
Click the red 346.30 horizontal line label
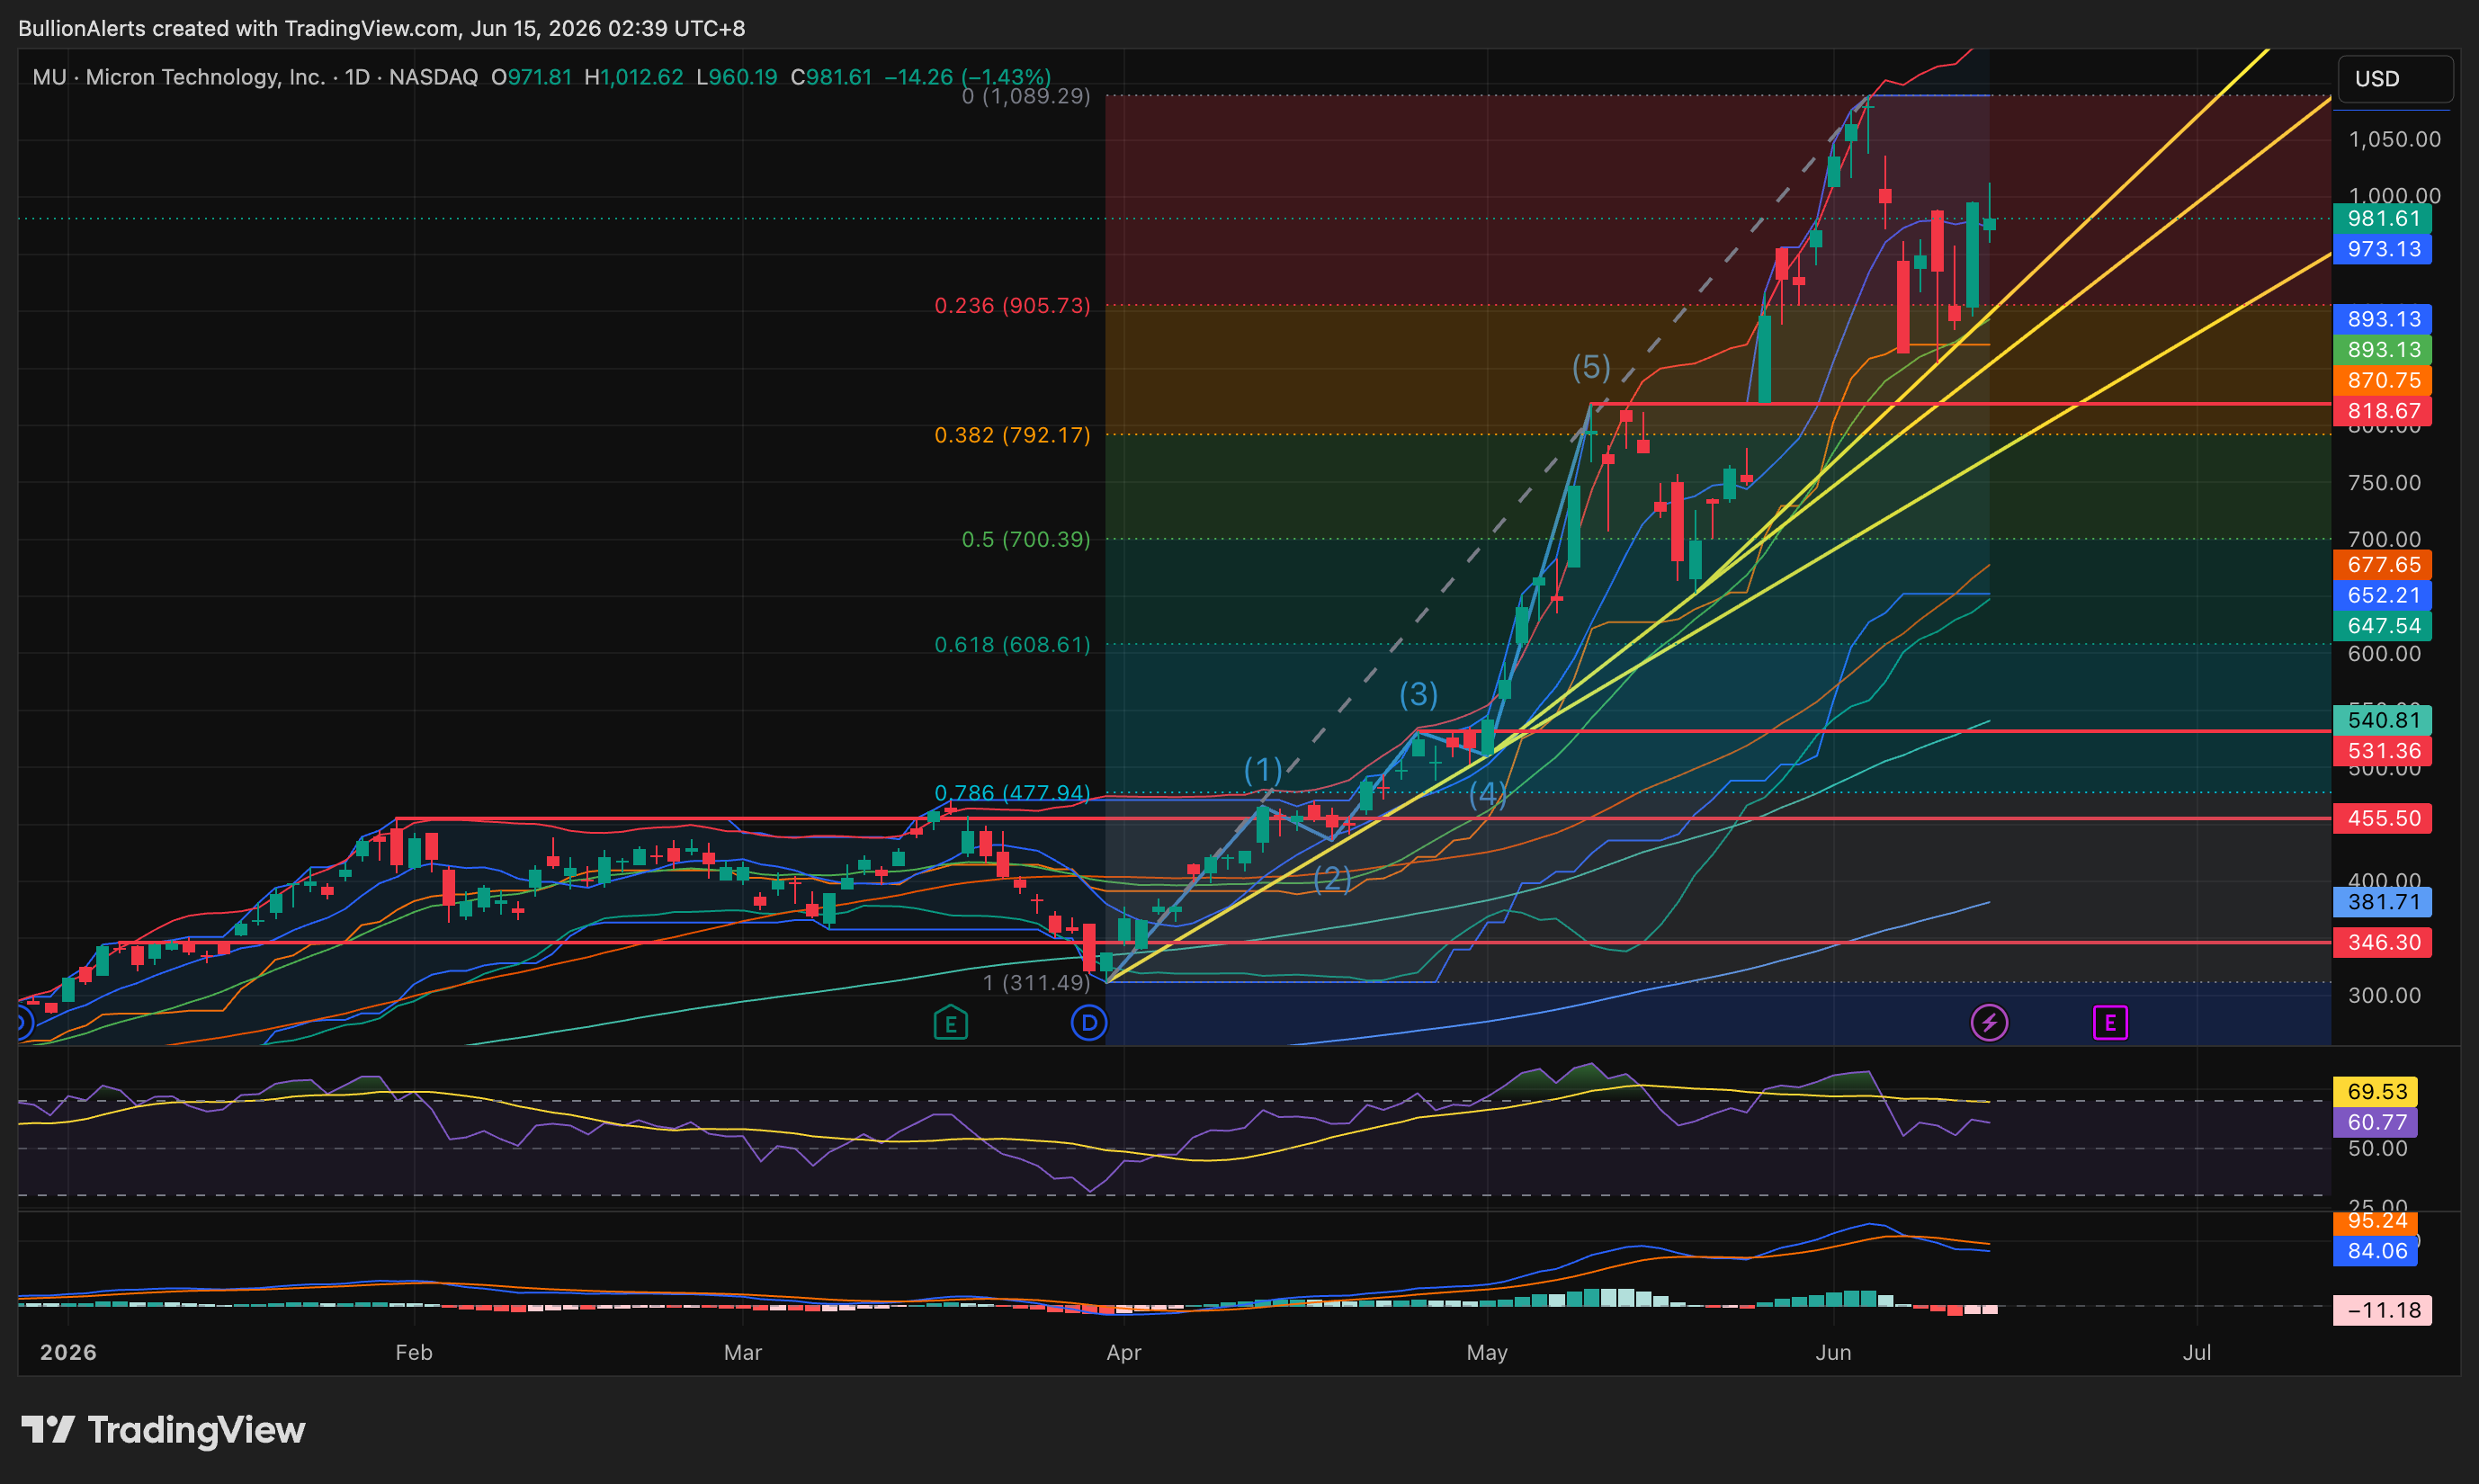(x=2383, y=943)
